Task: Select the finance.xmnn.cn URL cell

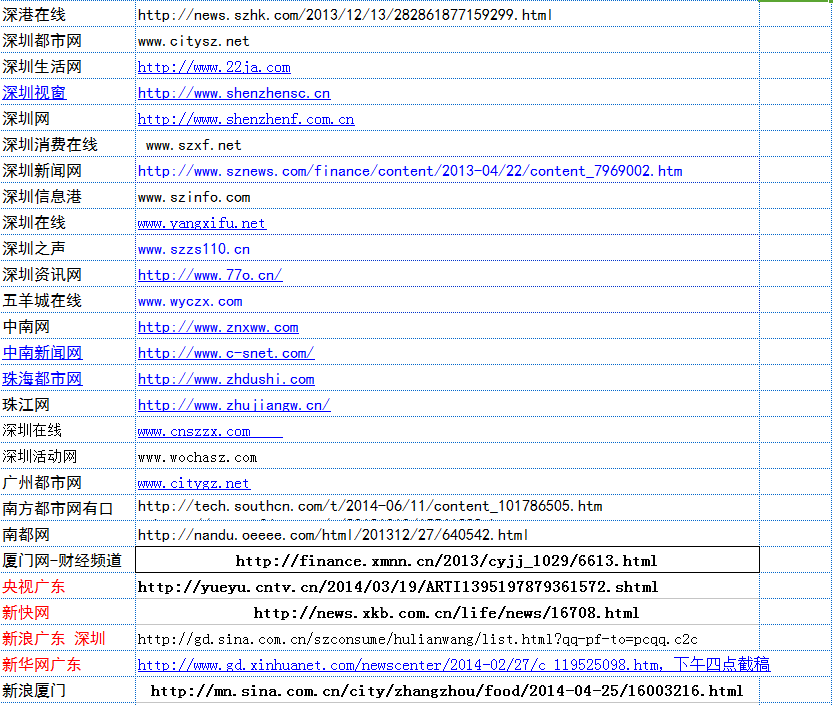Action: click(x=447, y=560)
